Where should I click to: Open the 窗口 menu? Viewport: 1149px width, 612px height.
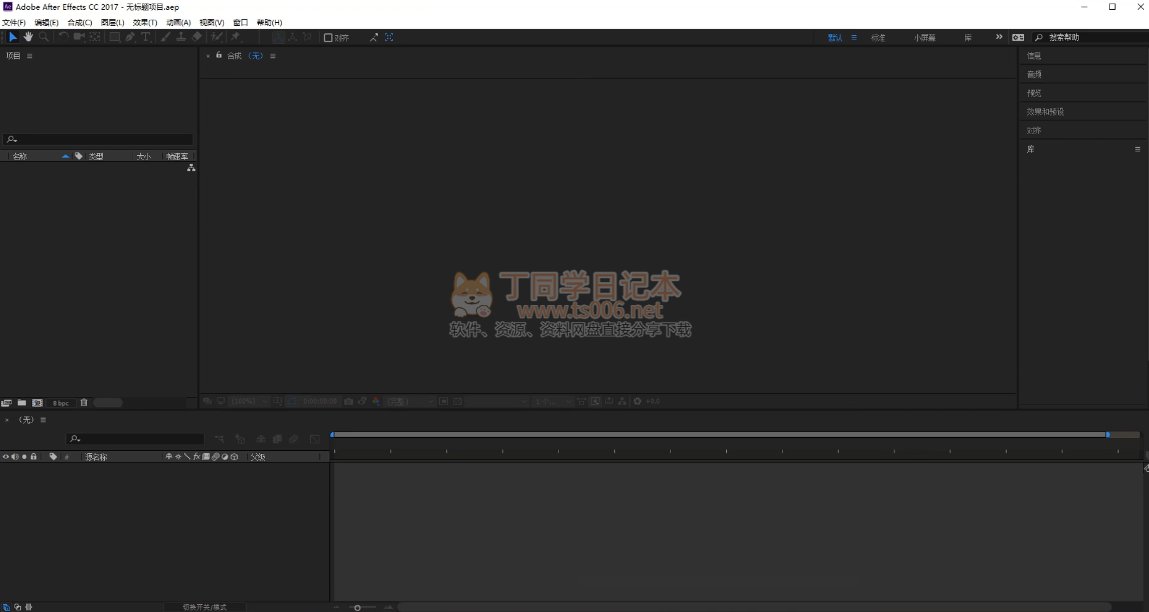(x=240, y=23)
